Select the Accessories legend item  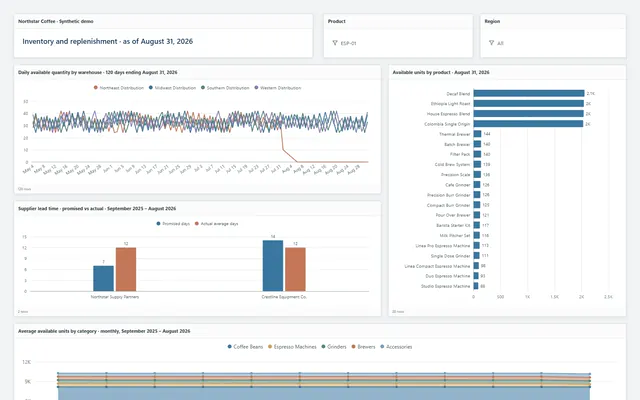click(396, 347)
